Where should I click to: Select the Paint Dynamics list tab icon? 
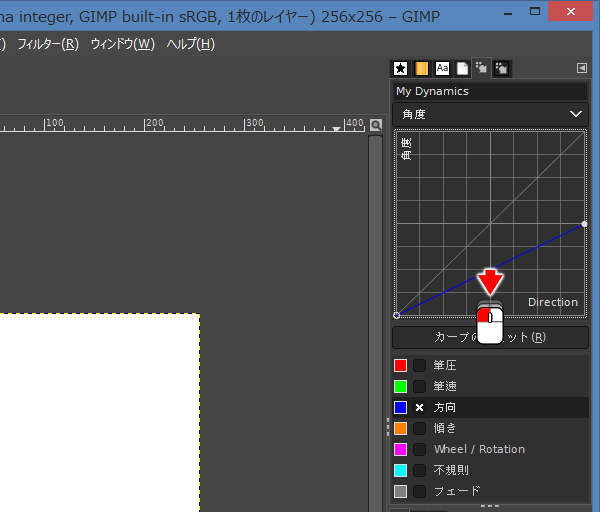pos(502,68)
